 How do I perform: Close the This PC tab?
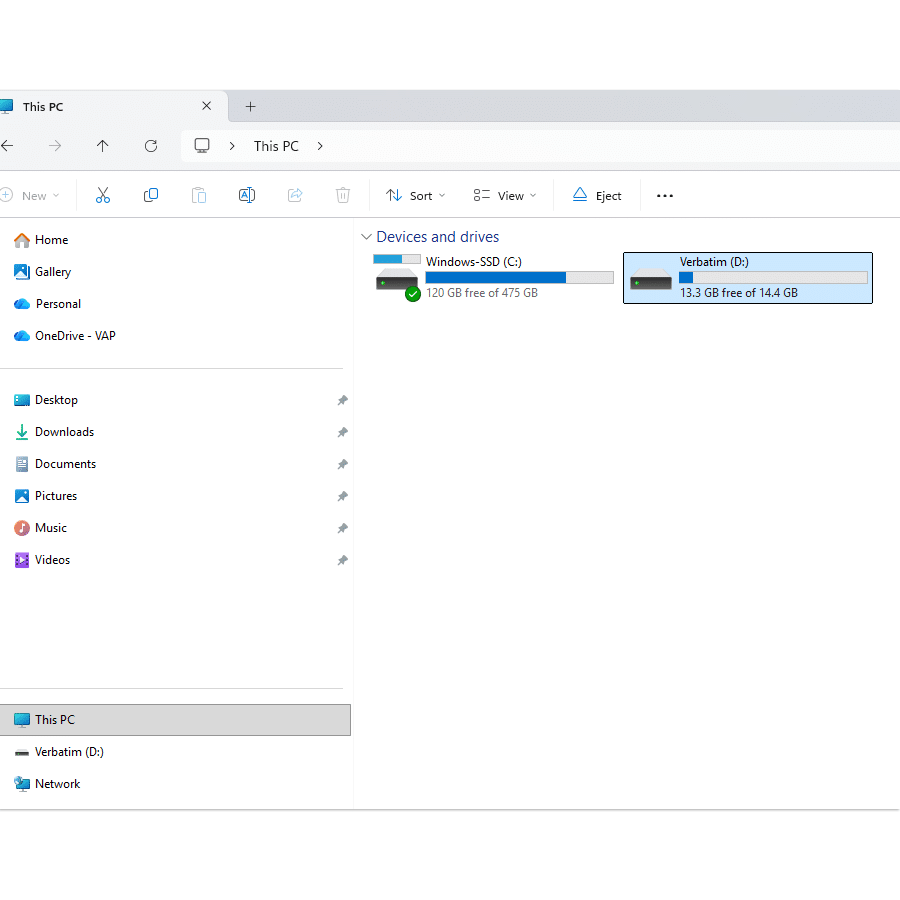coord(207,106)
